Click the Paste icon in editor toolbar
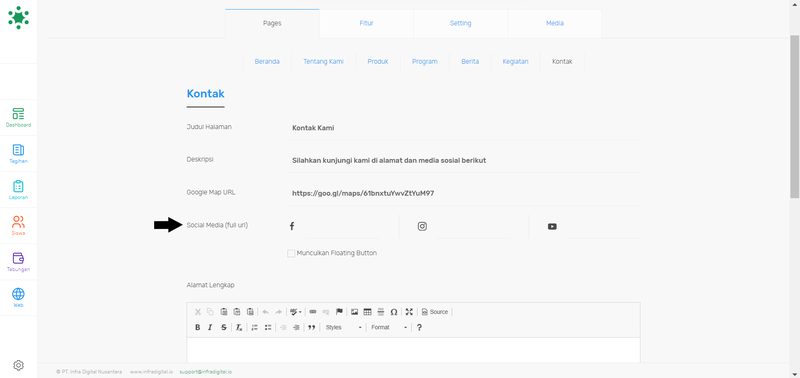This screenshot has height=378, width=800. [x=223, y=312]
